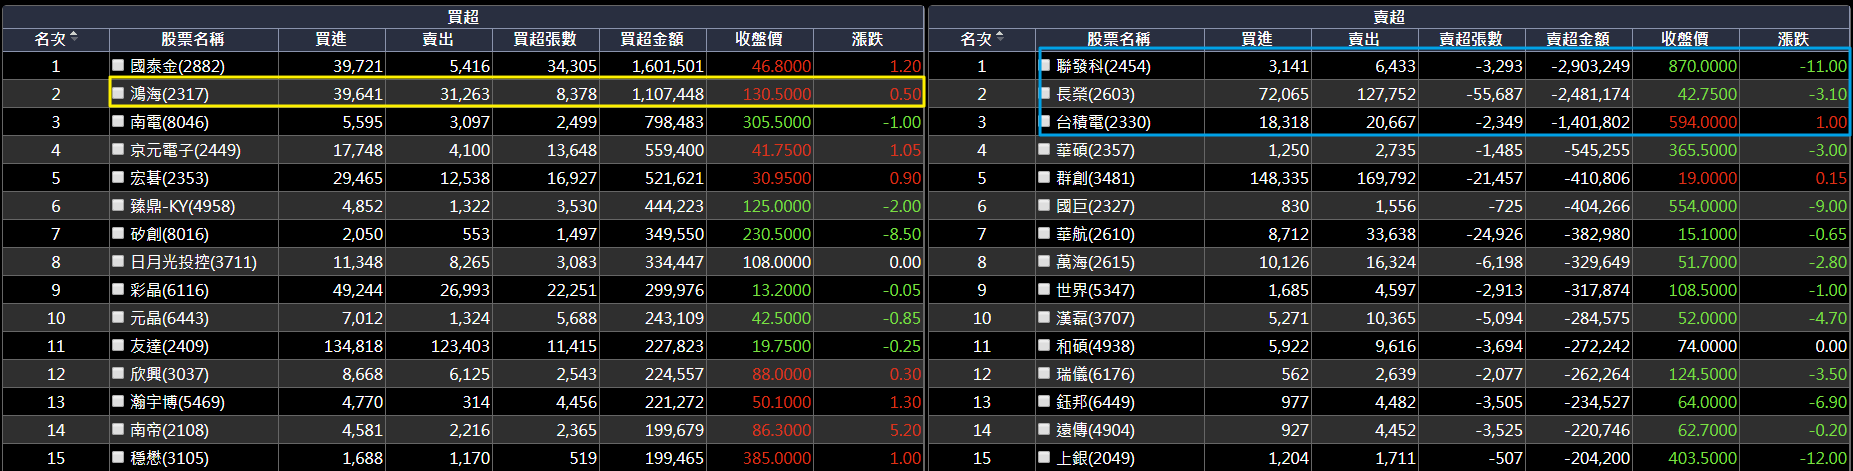The height and width of the screenshot is (471, 1853).
Task: Click the 買超金額 value 1,107,448
Action: tap(667, 94)
